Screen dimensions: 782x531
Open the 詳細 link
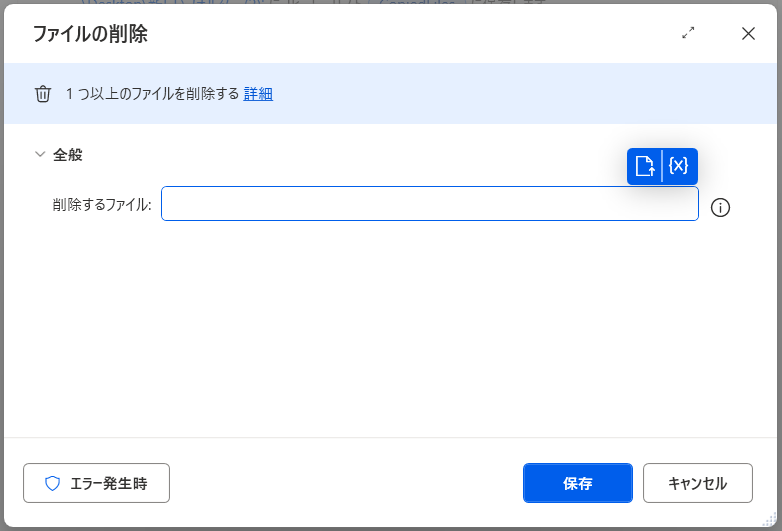(258, 94)
